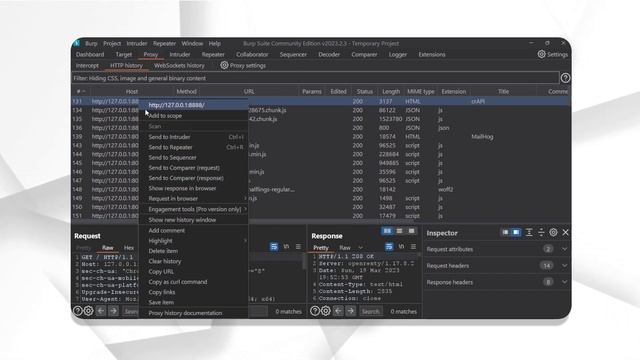640x360 pixels.
Task: Select Copy URL
Action: coord(194,271)
